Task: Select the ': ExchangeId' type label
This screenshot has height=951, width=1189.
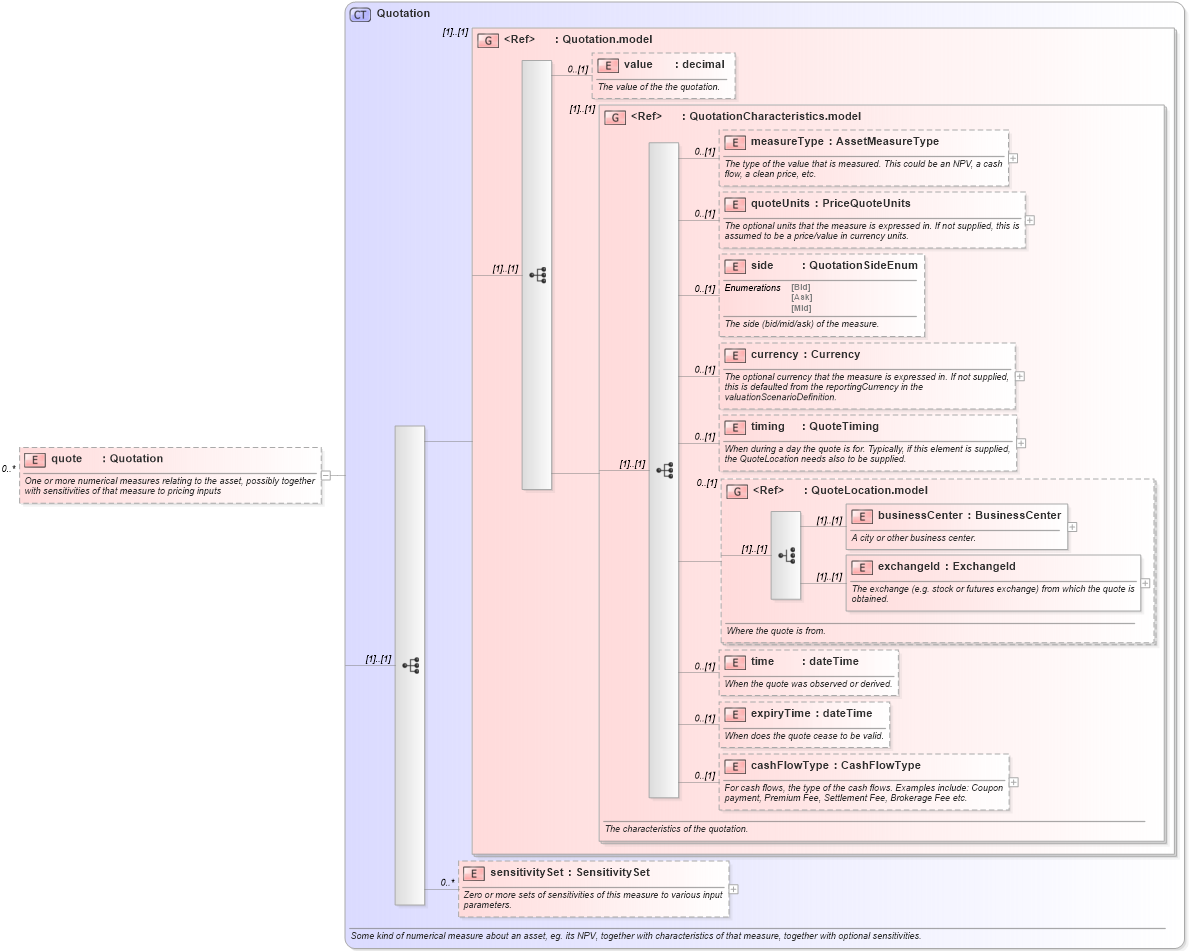Action: point(980,567)
